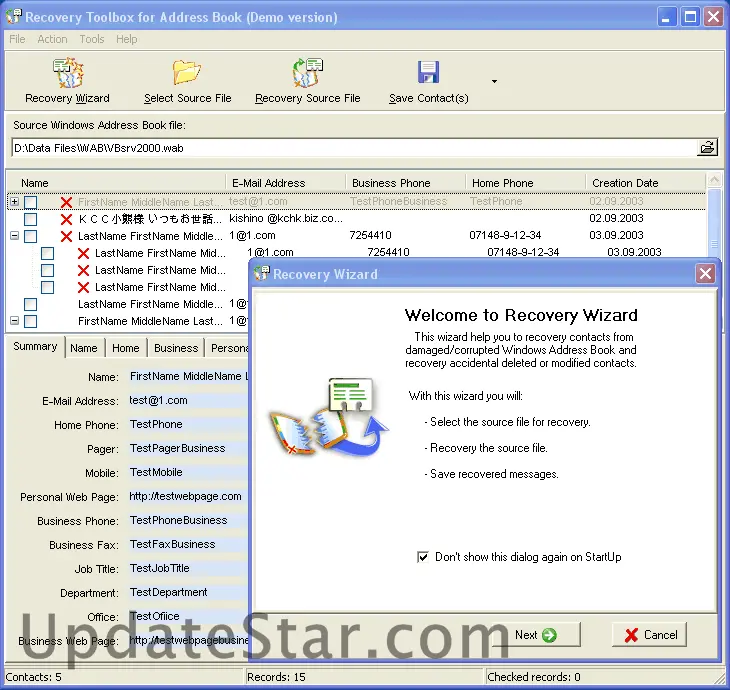Uncheck Don't show this dialog on StartUp
Image resolution: width=730 pixels, height=690 pixels.
tap(423, 557)
